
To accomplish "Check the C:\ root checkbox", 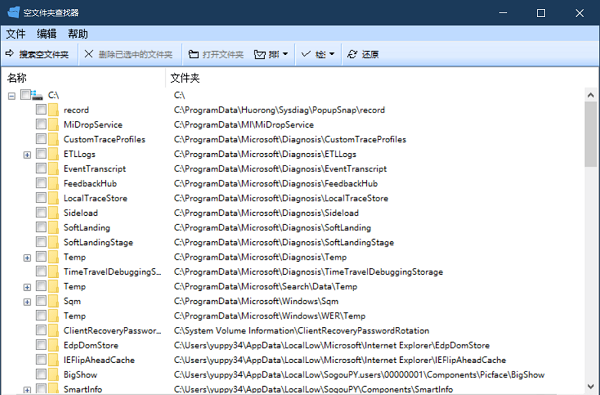I will pyautogui.click(x=25, y=95).
